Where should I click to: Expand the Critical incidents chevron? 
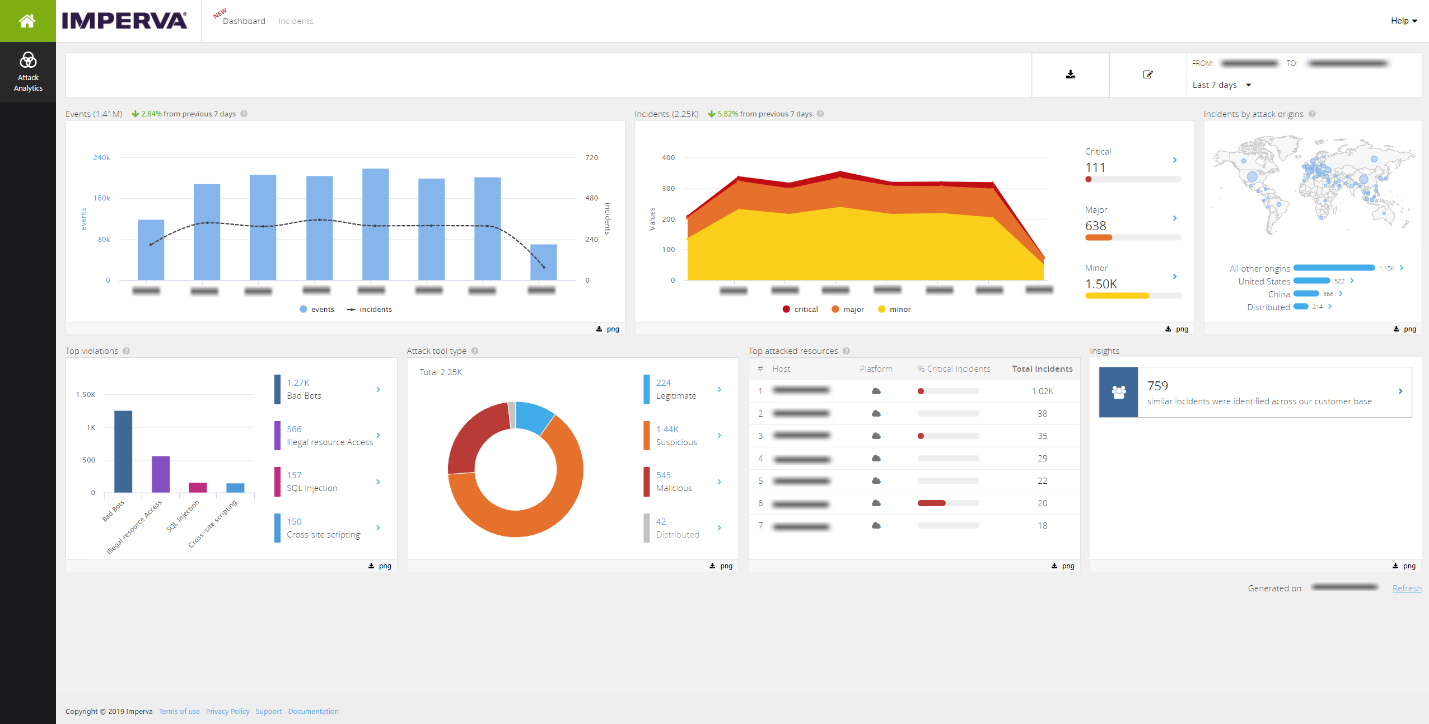[1175, 158]
